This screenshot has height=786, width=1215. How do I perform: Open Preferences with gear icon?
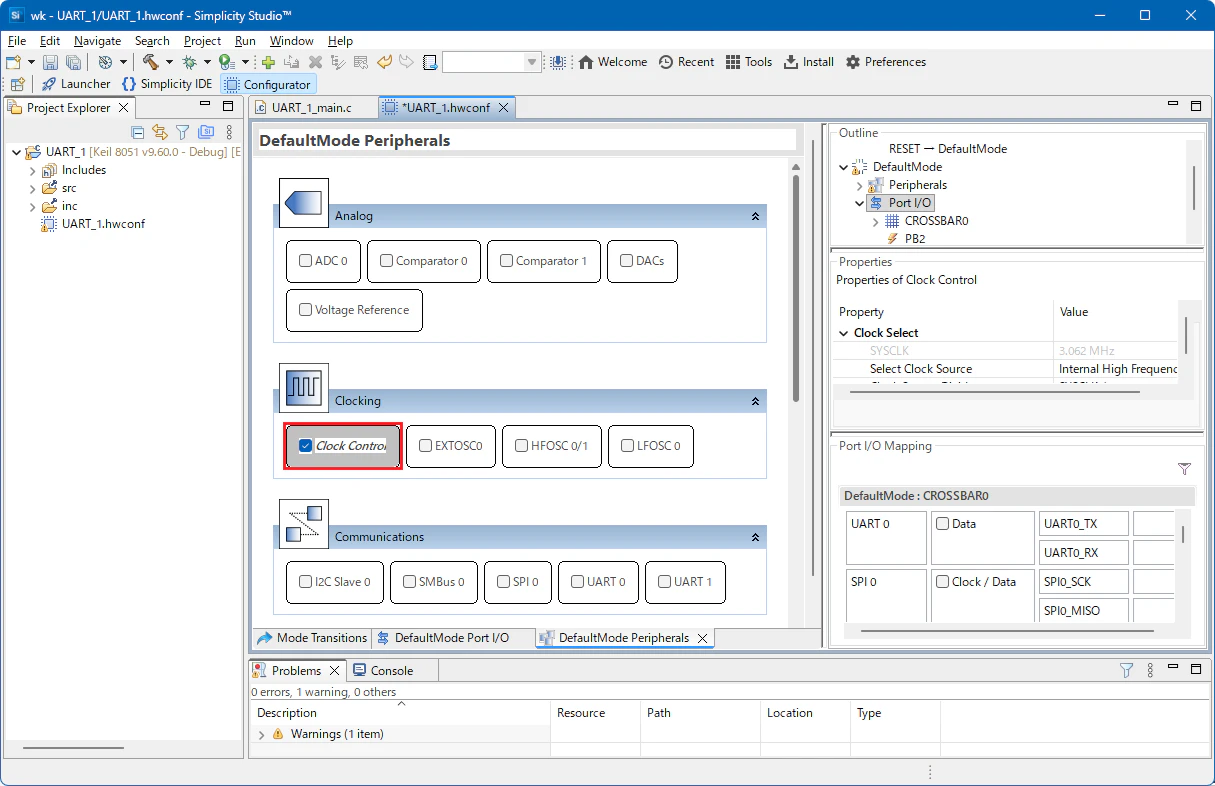[886, 62]
